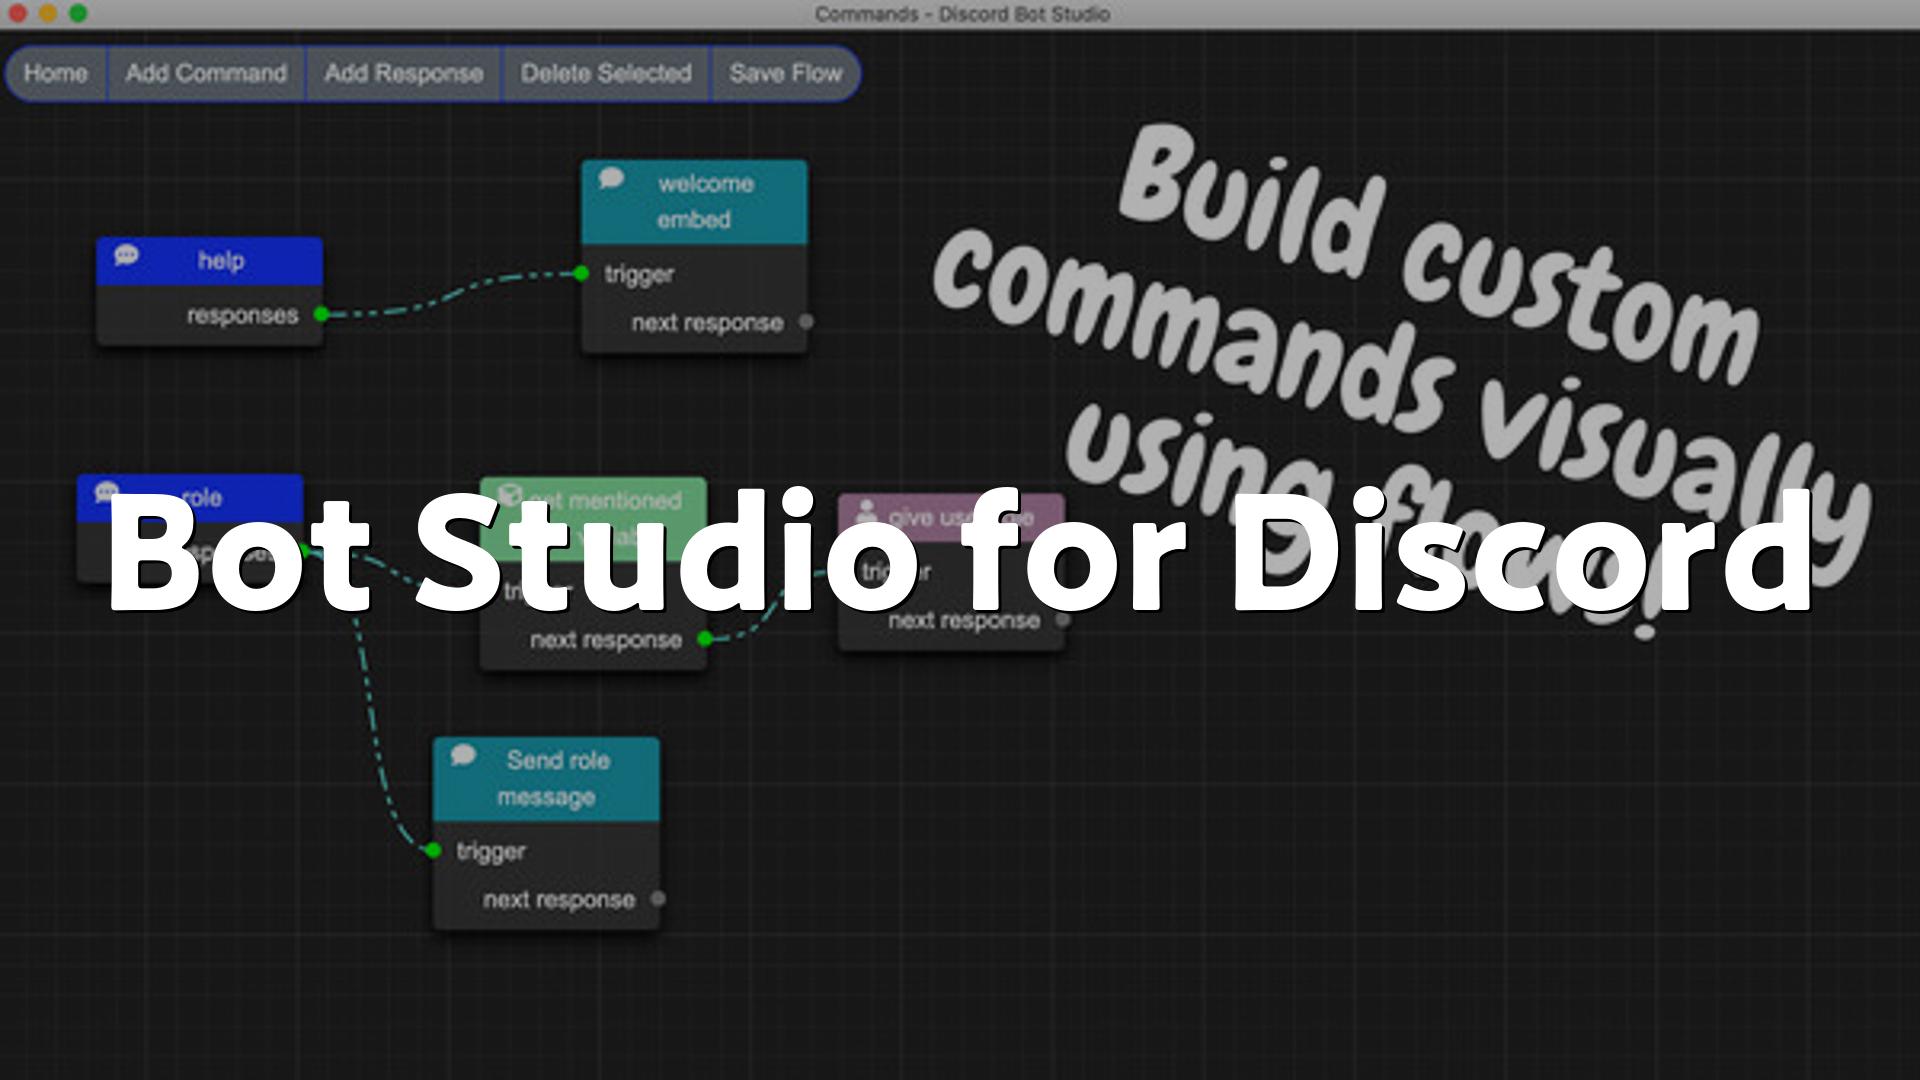Click 'next response' label on give user node
Image resolution: width=1920 pixels, height=1080 pixels.
tap(964, 621)
